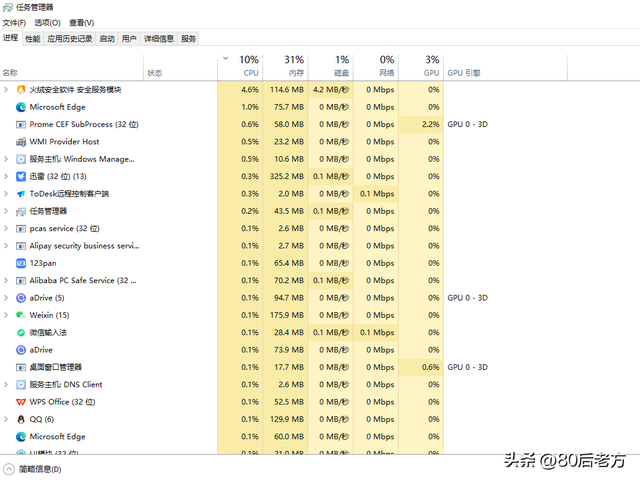Click the 325.2 MB memory cell
Screen dimensions: 640x482
coord(286,176)
